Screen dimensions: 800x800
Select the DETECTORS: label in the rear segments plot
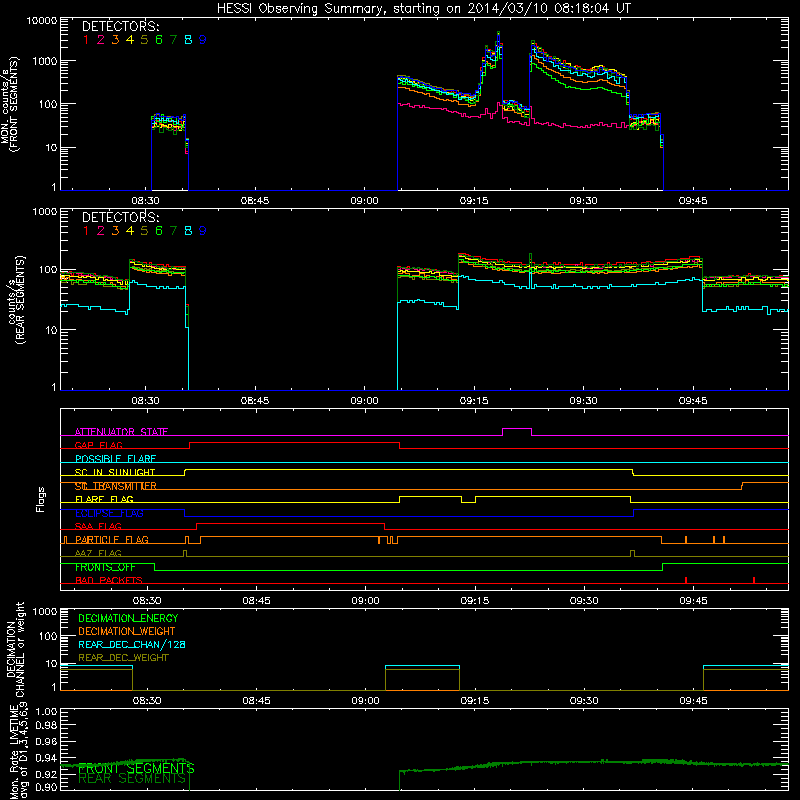pos(120,217)
